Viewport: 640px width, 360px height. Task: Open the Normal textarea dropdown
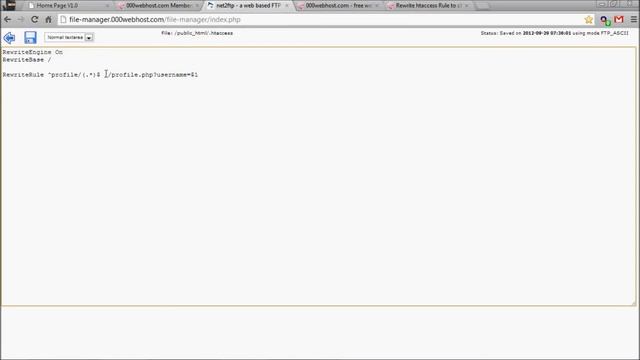tap(69, 37)
